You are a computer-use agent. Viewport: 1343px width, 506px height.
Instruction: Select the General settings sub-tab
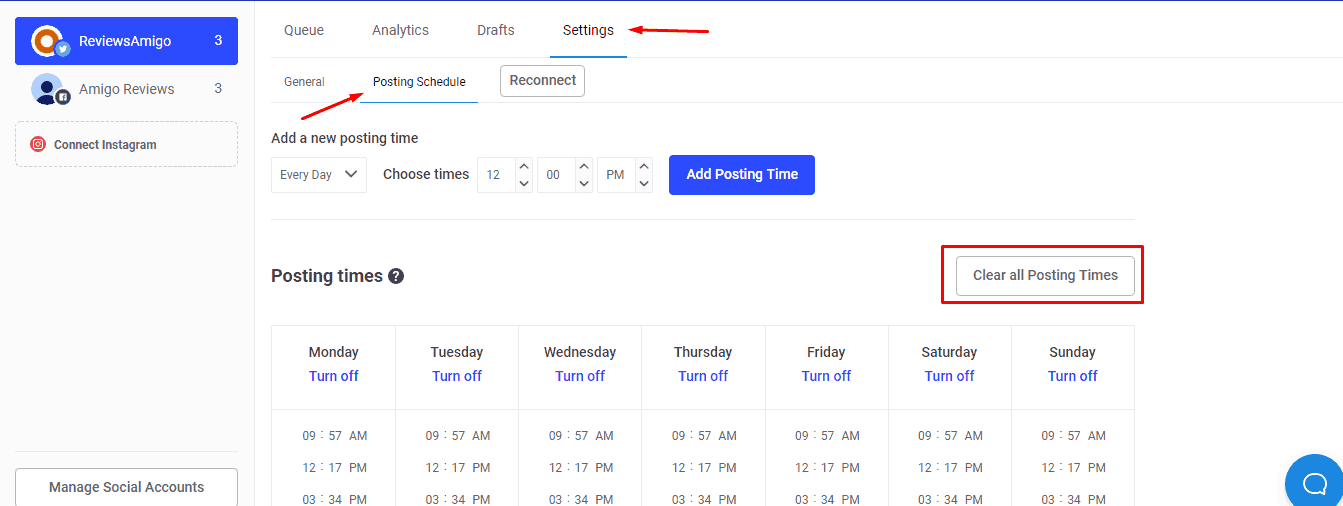[304, 82]
